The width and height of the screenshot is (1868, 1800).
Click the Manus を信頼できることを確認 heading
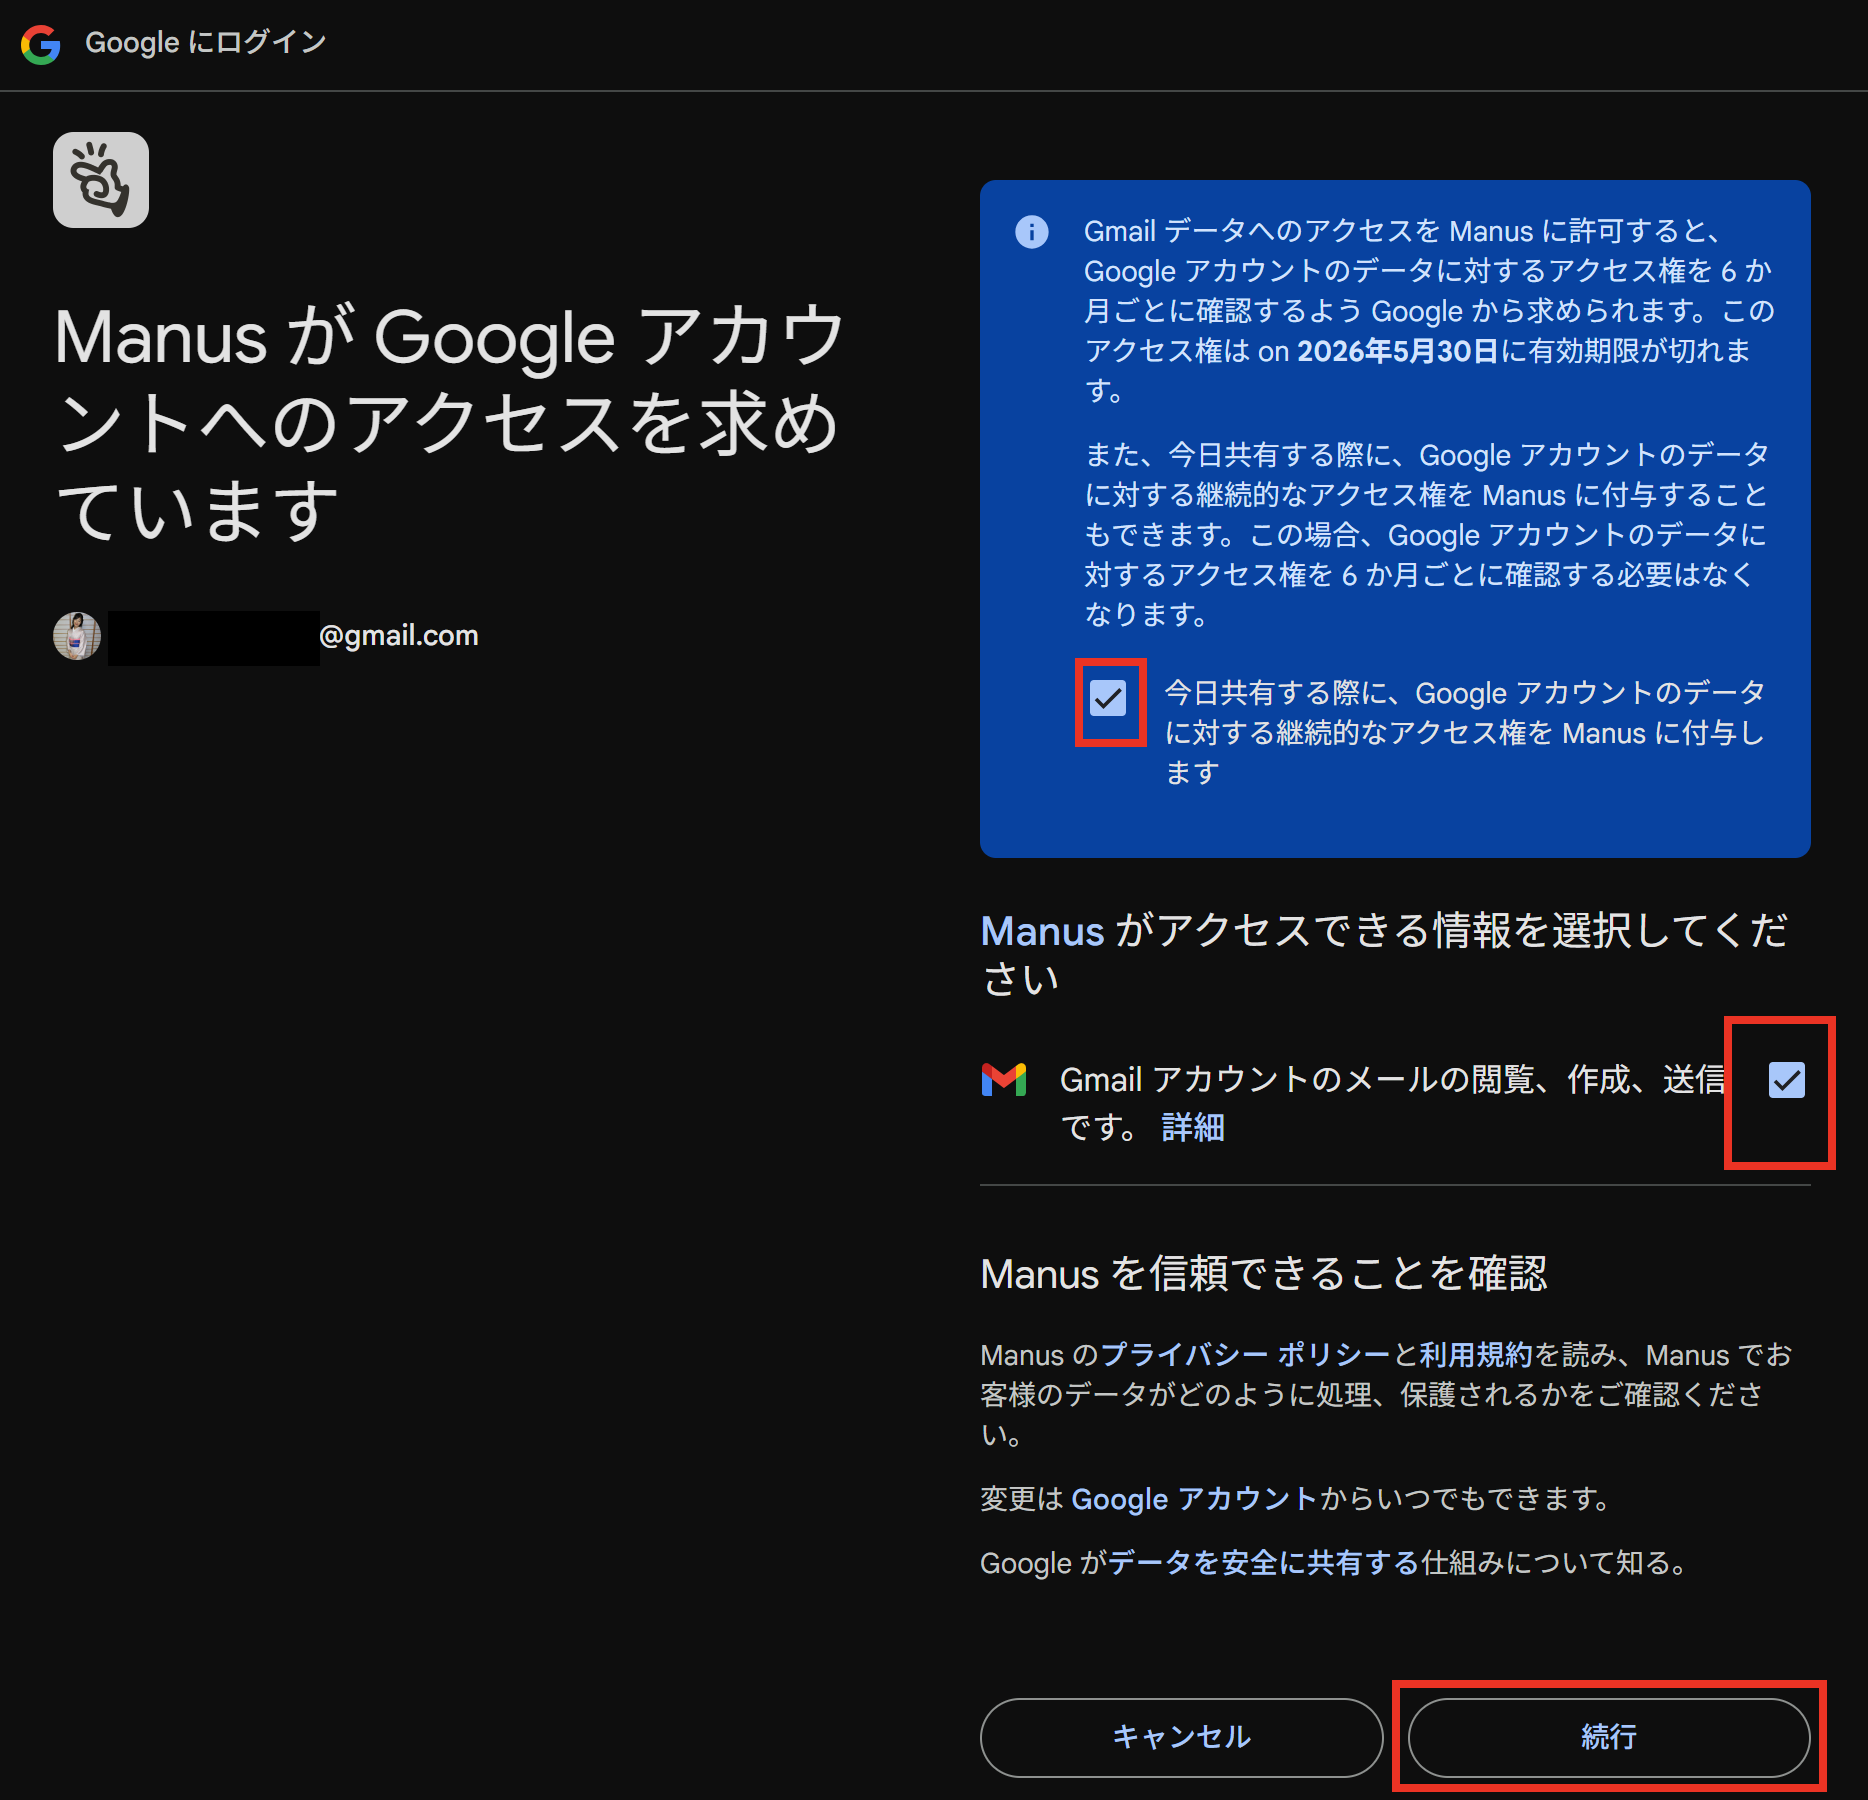click(1264, 1274)
